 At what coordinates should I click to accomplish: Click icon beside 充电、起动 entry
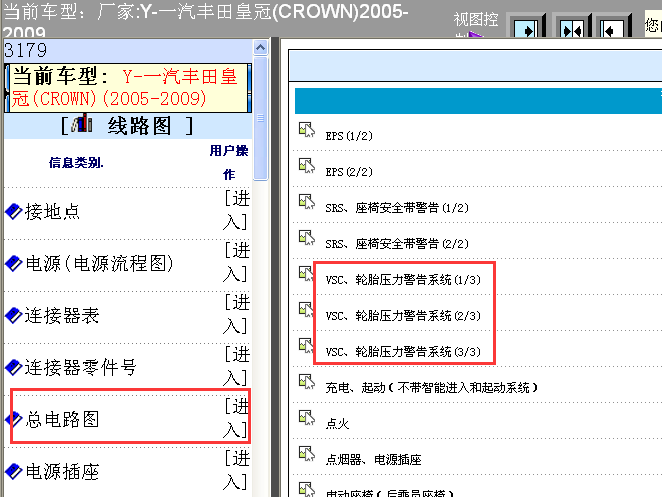click(307, 382)
